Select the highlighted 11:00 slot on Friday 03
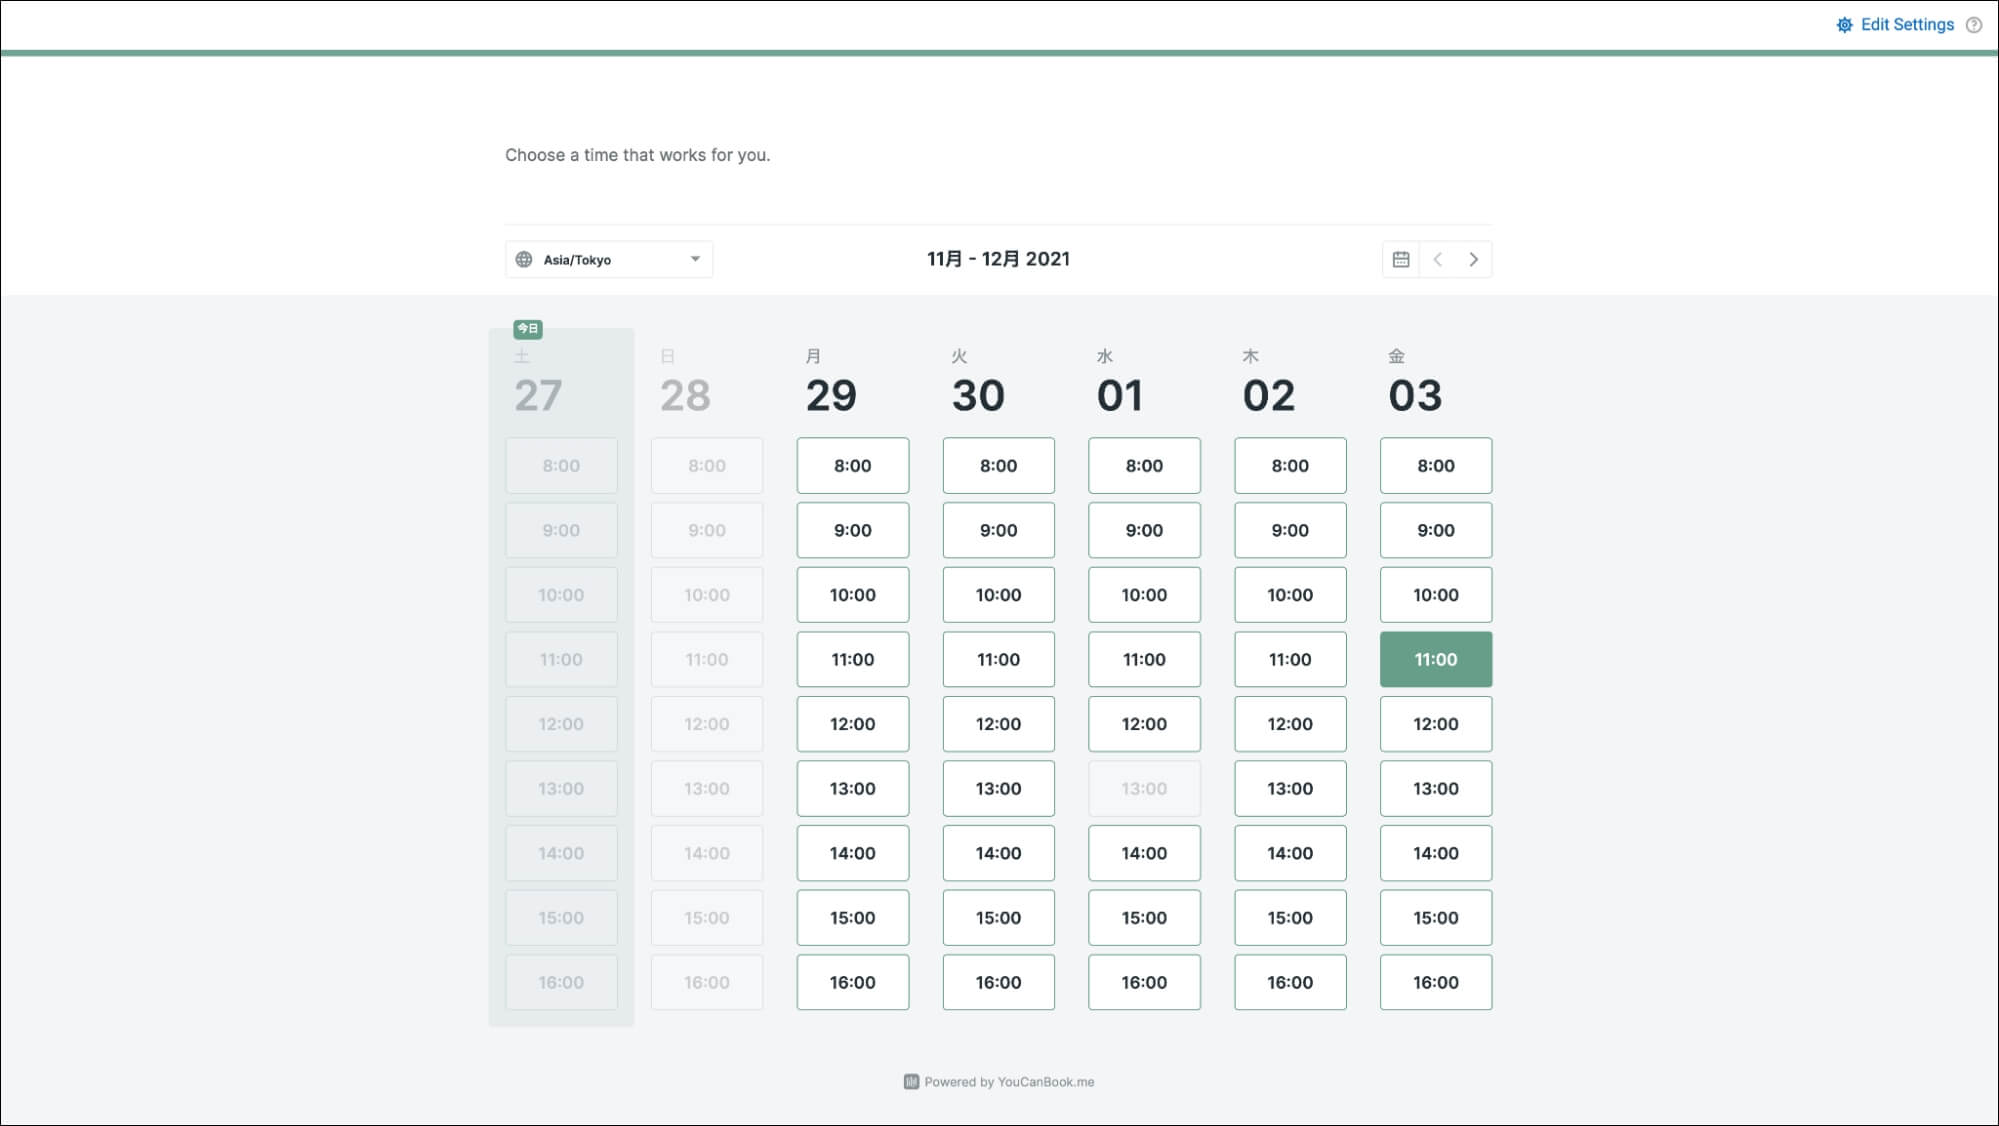Viewport: 1999px width, 1126px height. click(x=1435, y=659)
